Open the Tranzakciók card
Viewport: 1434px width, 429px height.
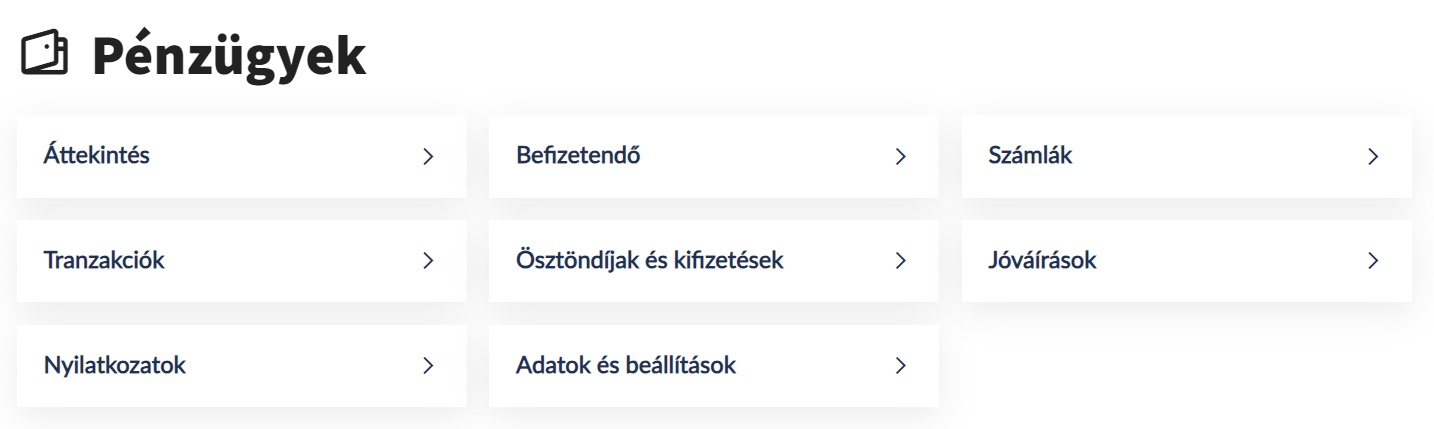click(241, 261)
